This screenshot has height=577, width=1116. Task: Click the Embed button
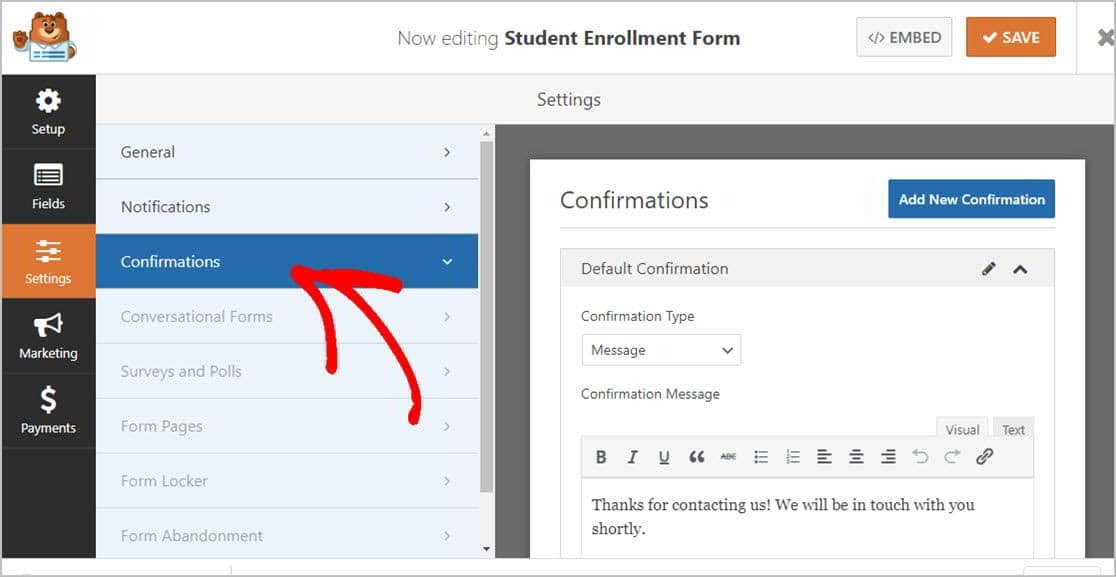click(904, 37)
